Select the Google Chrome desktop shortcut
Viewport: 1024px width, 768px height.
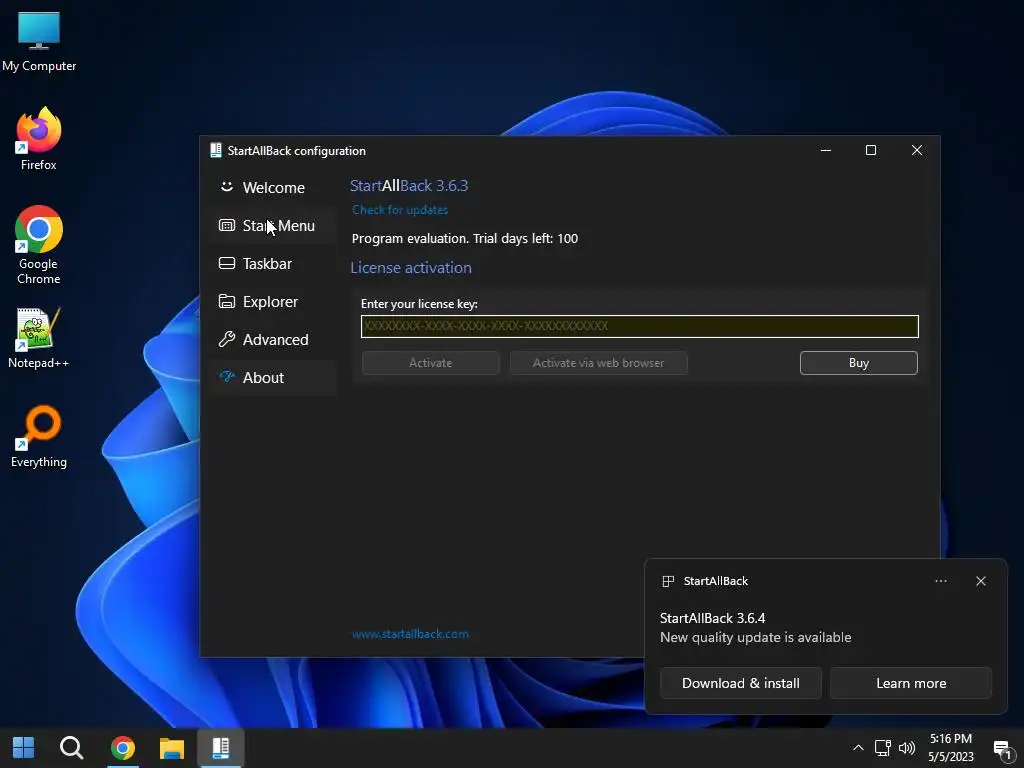(39, 245)
